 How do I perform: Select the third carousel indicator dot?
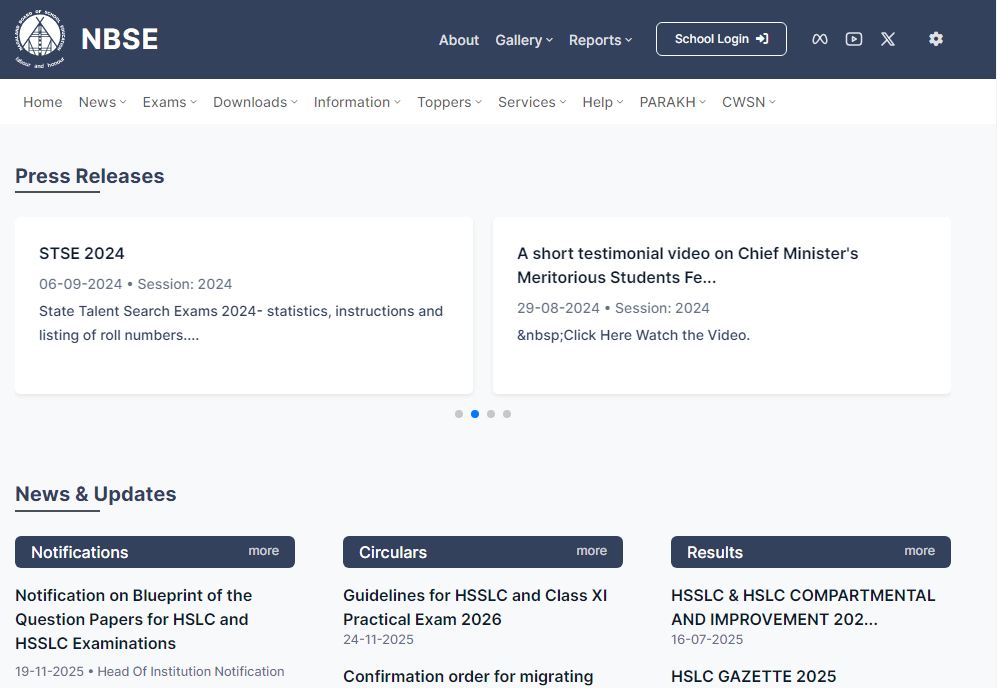click(491, 414)
